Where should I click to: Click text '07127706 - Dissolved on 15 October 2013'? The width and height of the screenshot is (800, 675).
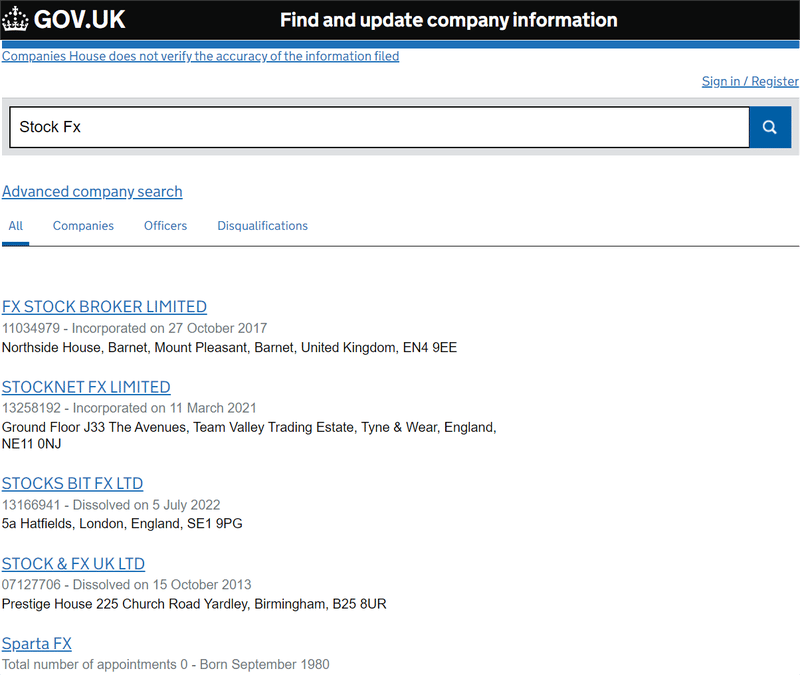127,585
